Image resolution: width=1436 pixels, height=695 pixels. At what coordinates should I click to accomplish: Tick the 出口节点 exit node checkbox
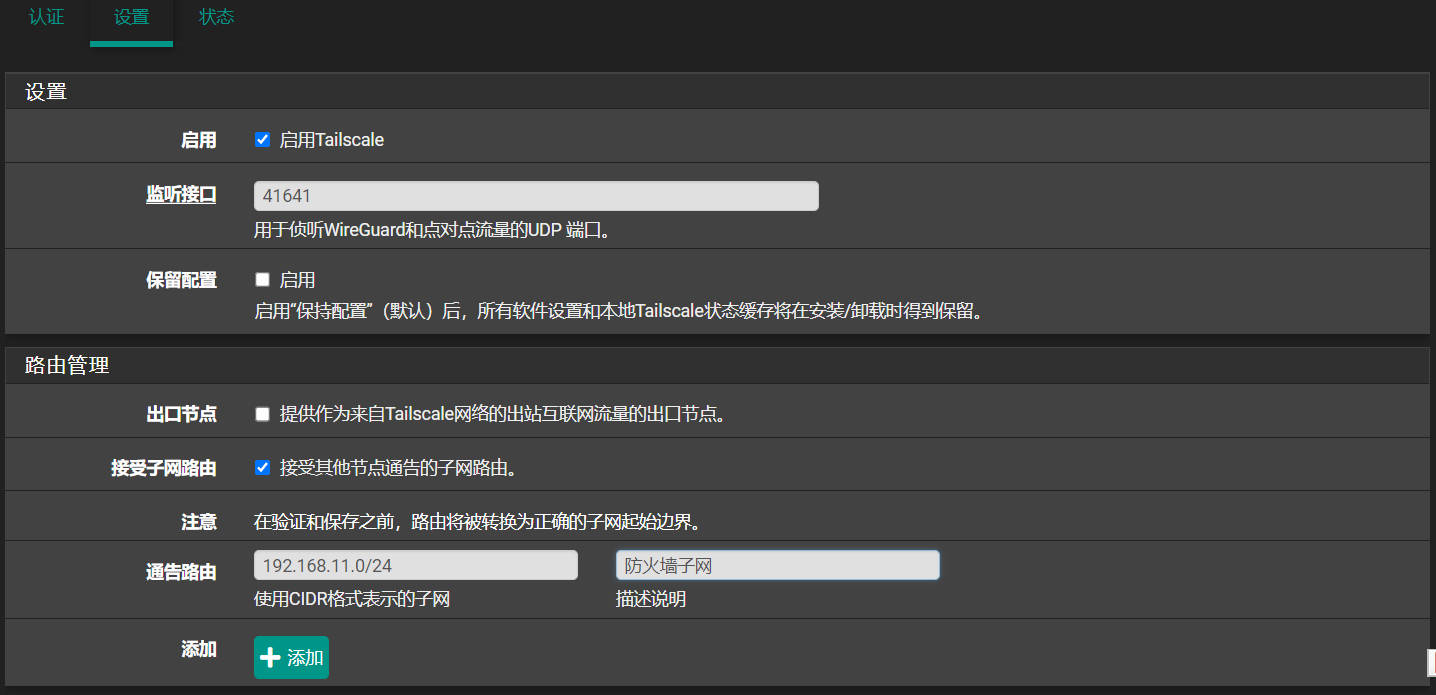263,414
